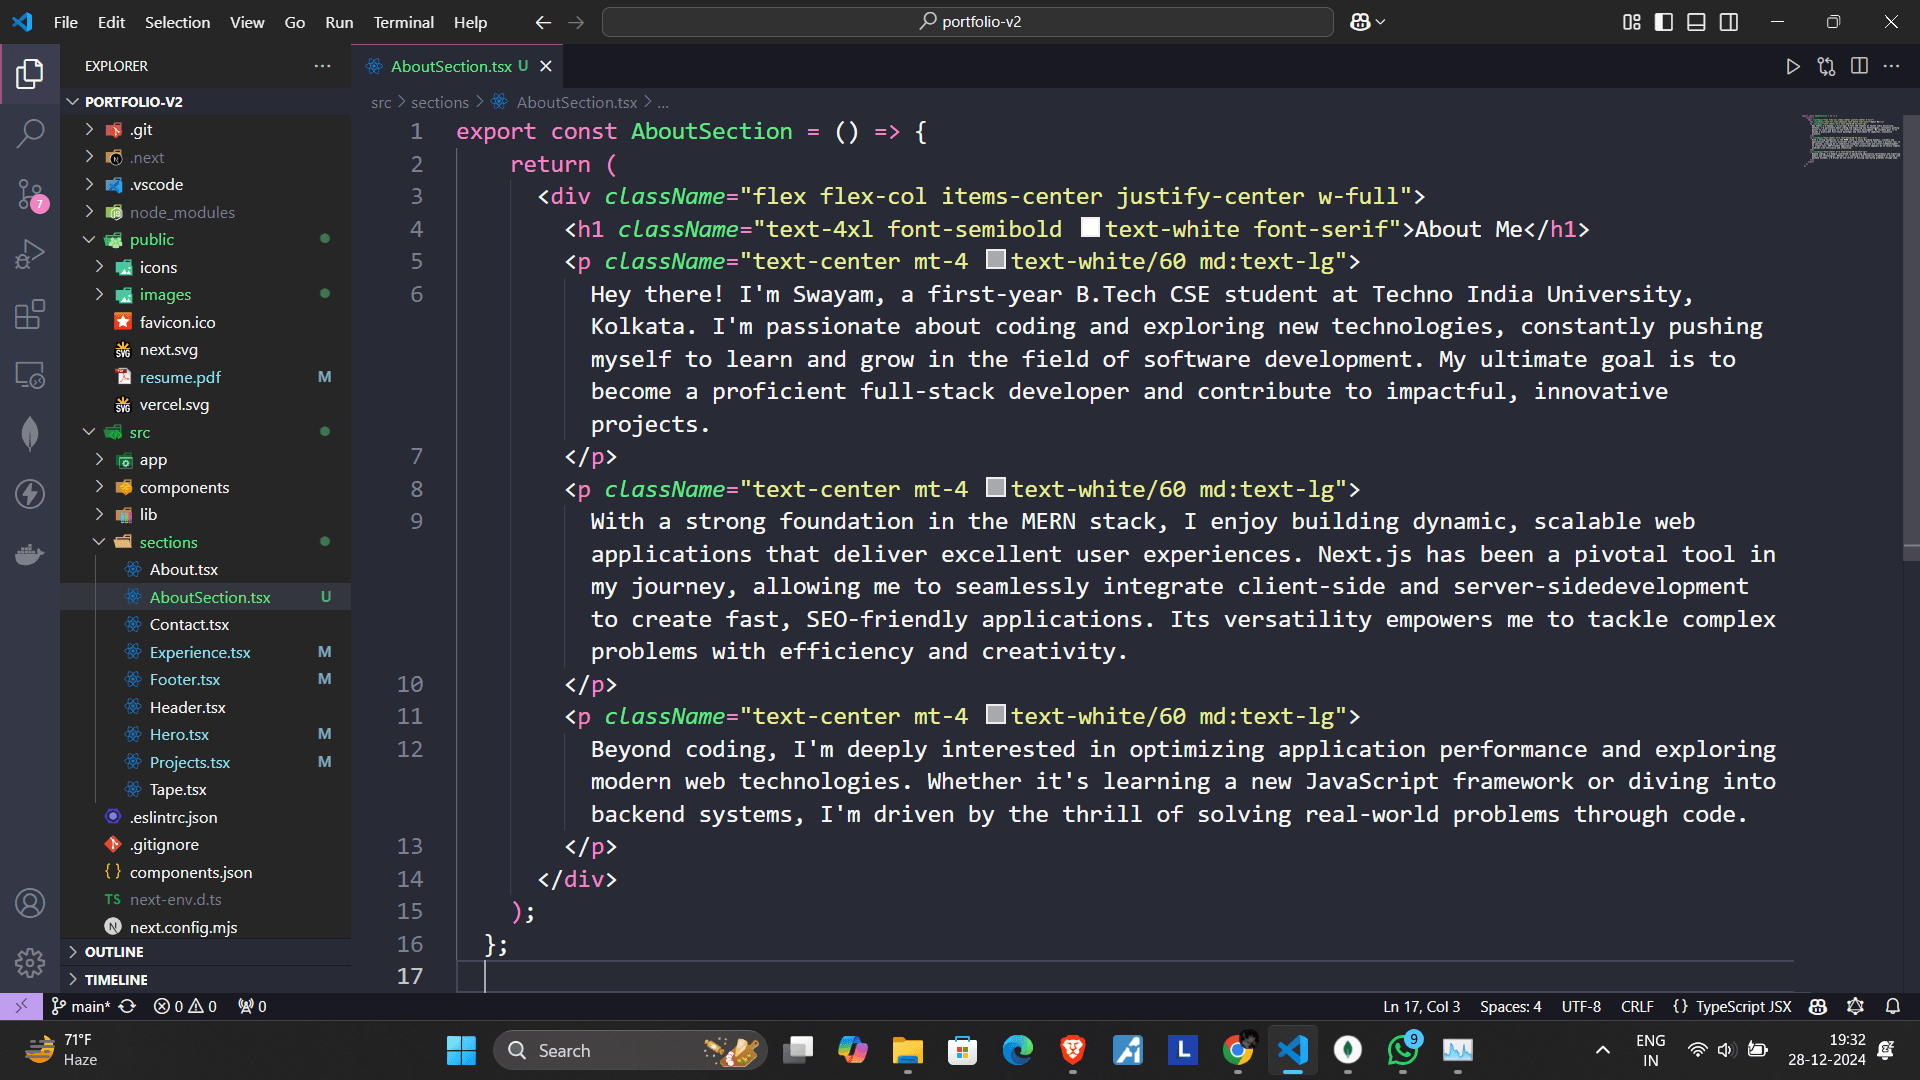Click the Windows Start button
Screen dimensions: 1920x1080
click(x=461, y=1050)
